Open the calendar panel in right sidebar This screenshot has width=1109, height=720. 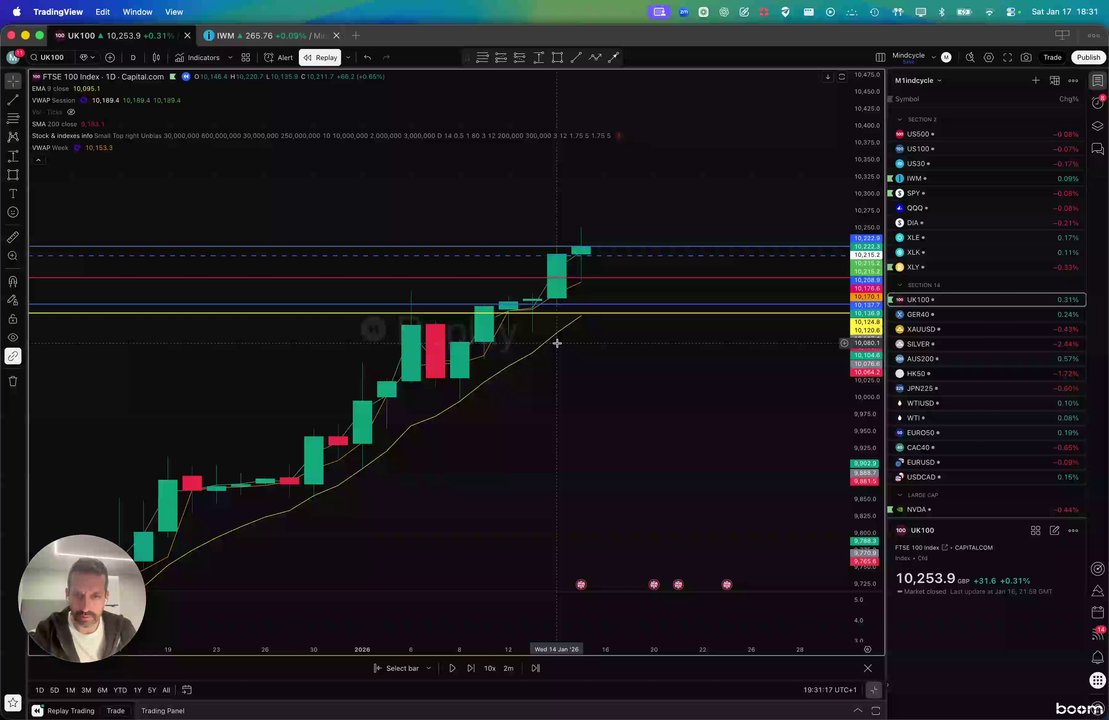click(x=1097, y=612)
